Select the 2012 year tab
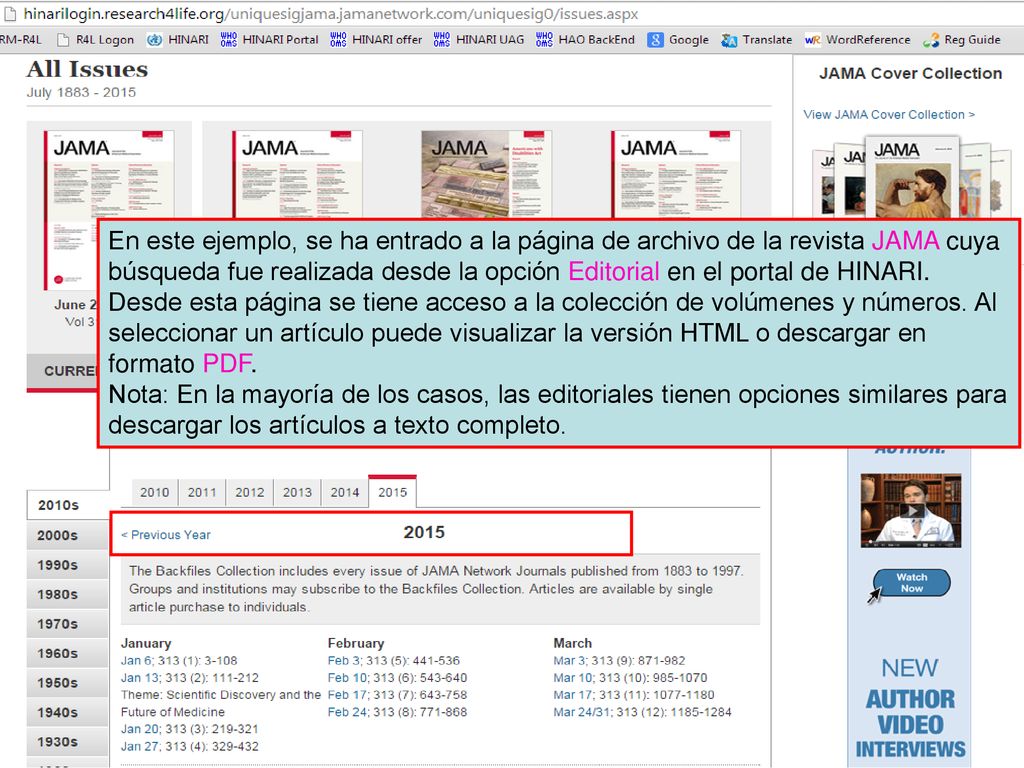This screenshot has height=768, width=1024. 250,492
